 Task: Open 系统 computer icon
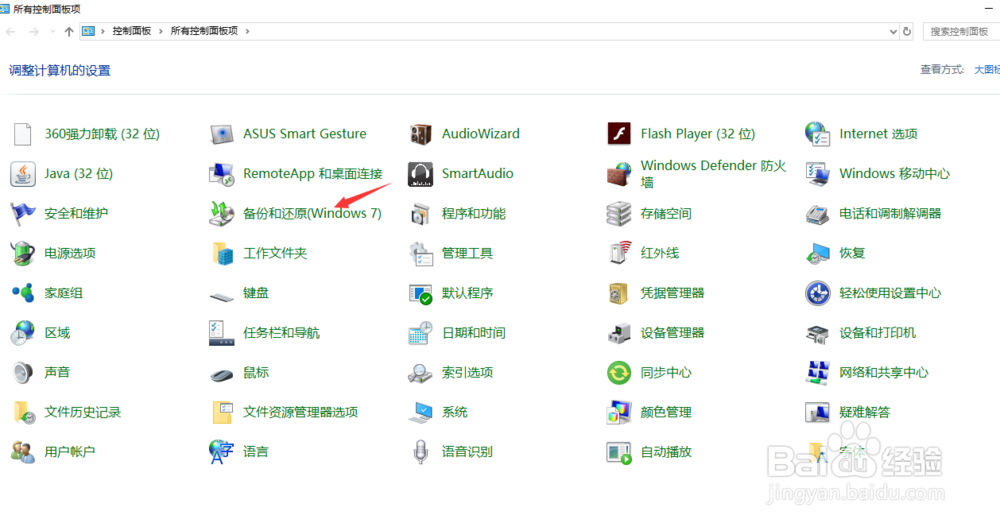(420, 413)
